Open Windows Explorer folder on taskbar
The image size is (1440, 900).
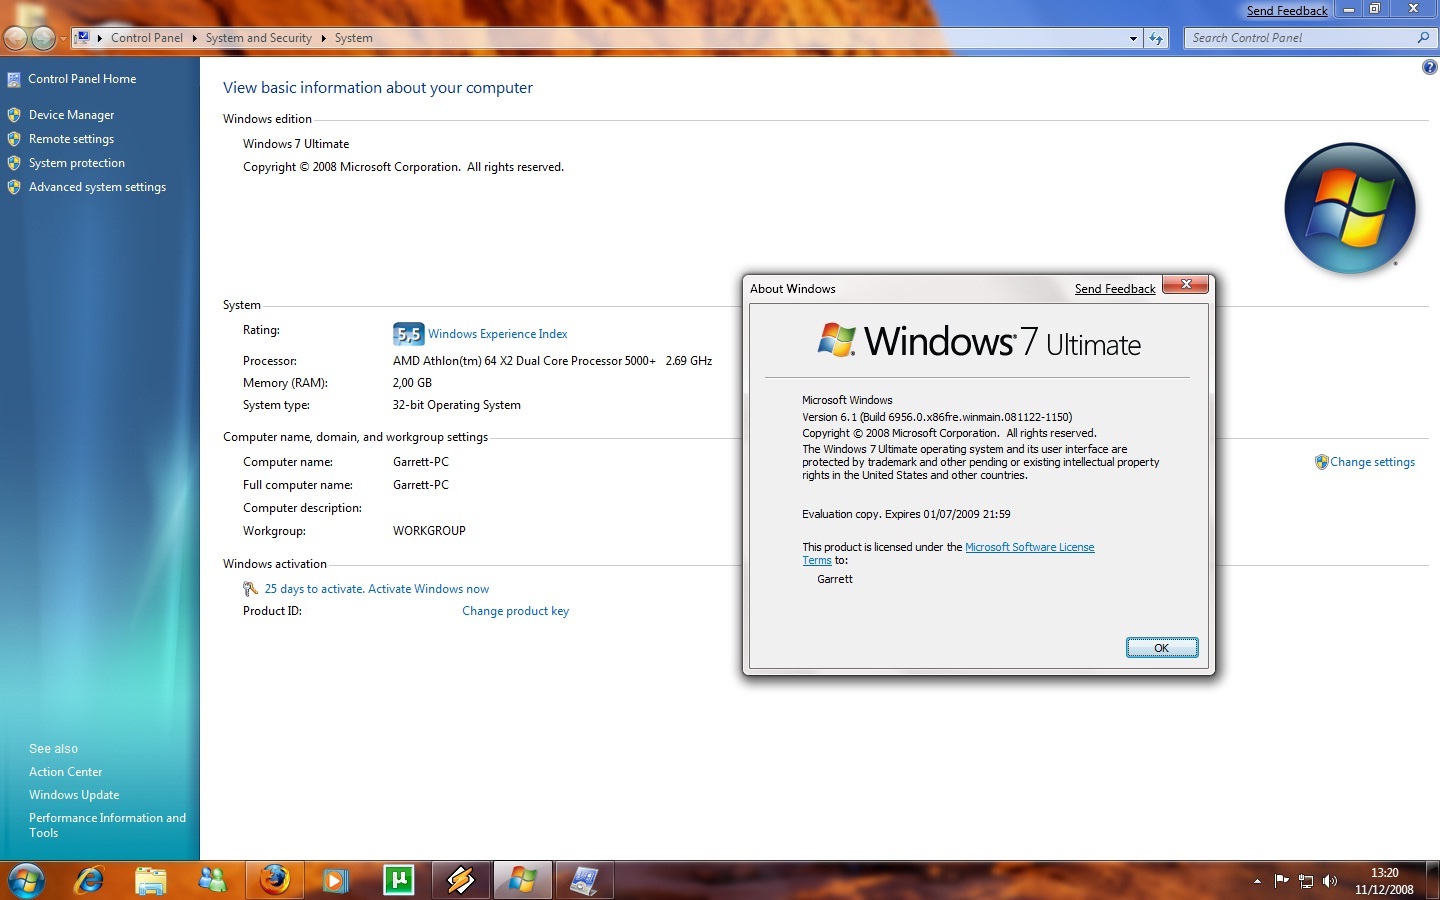[151, 880]
